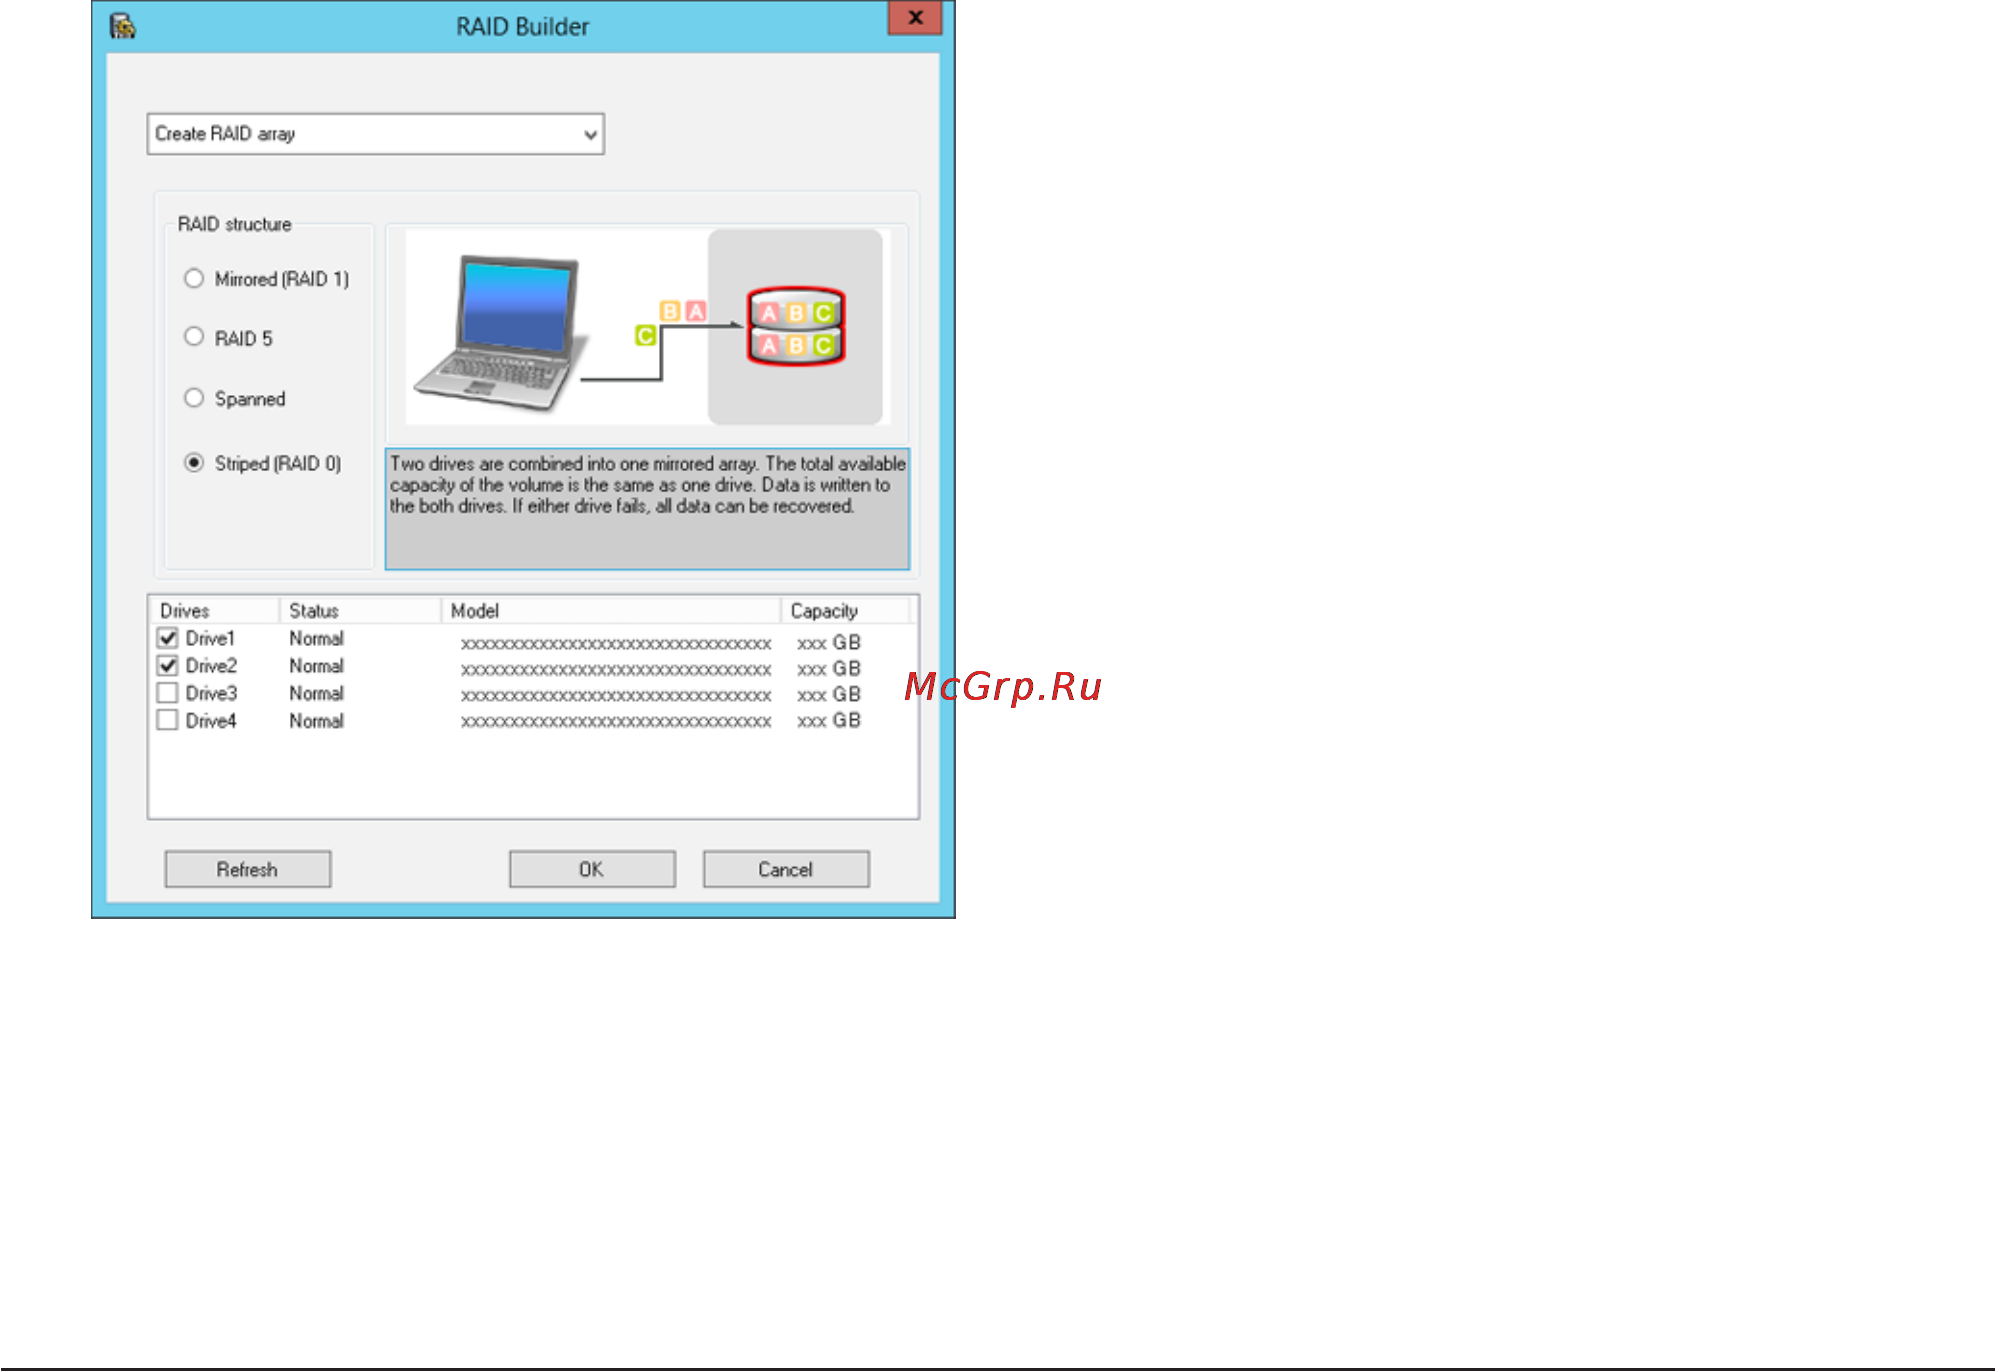This screenshot has height=1371, width=1995.
Task: Click the RAID diagram illustration image
Action: coord(647,327)
